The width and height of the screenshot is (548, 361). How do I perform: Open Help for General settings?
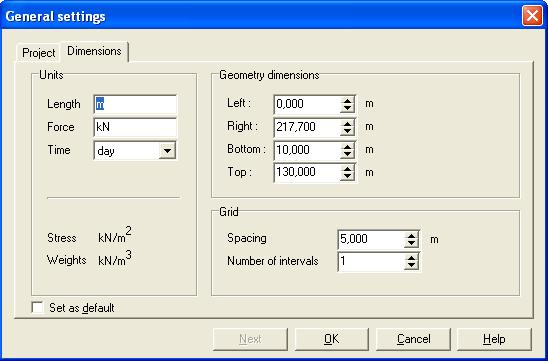(494, 339)
